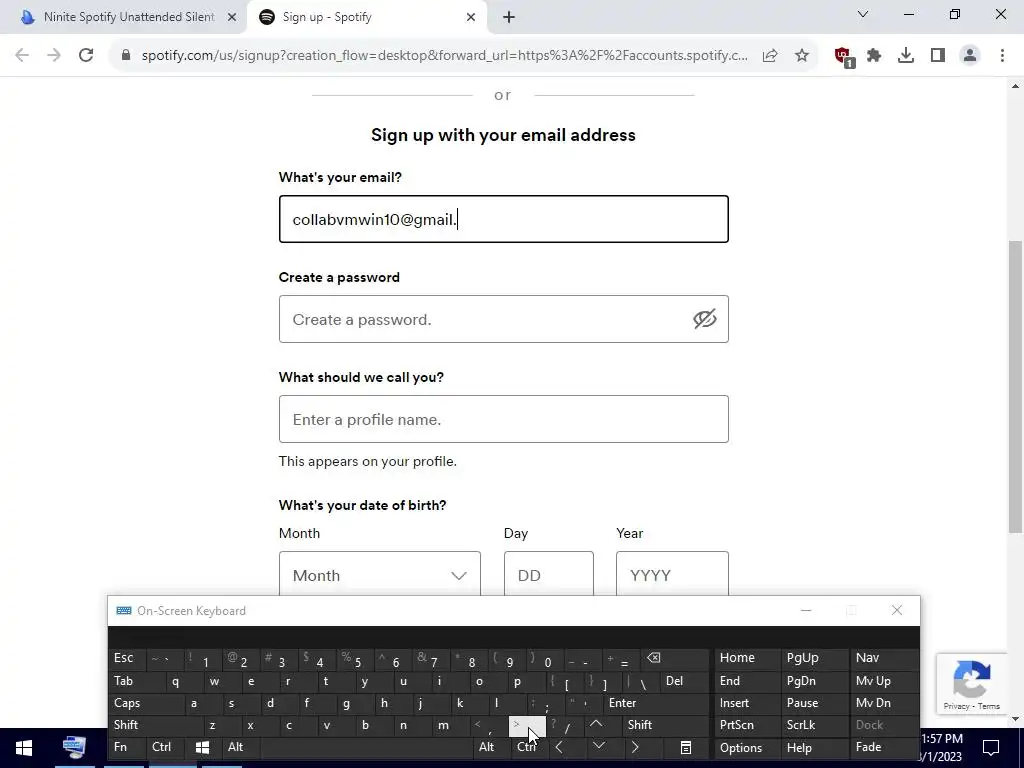Image resolution: width=1024 pixels, height=768 pixels.
Task: Minimize the On-Screen Keyboard window
Action: pyautogui.click(x=806, y=611)
